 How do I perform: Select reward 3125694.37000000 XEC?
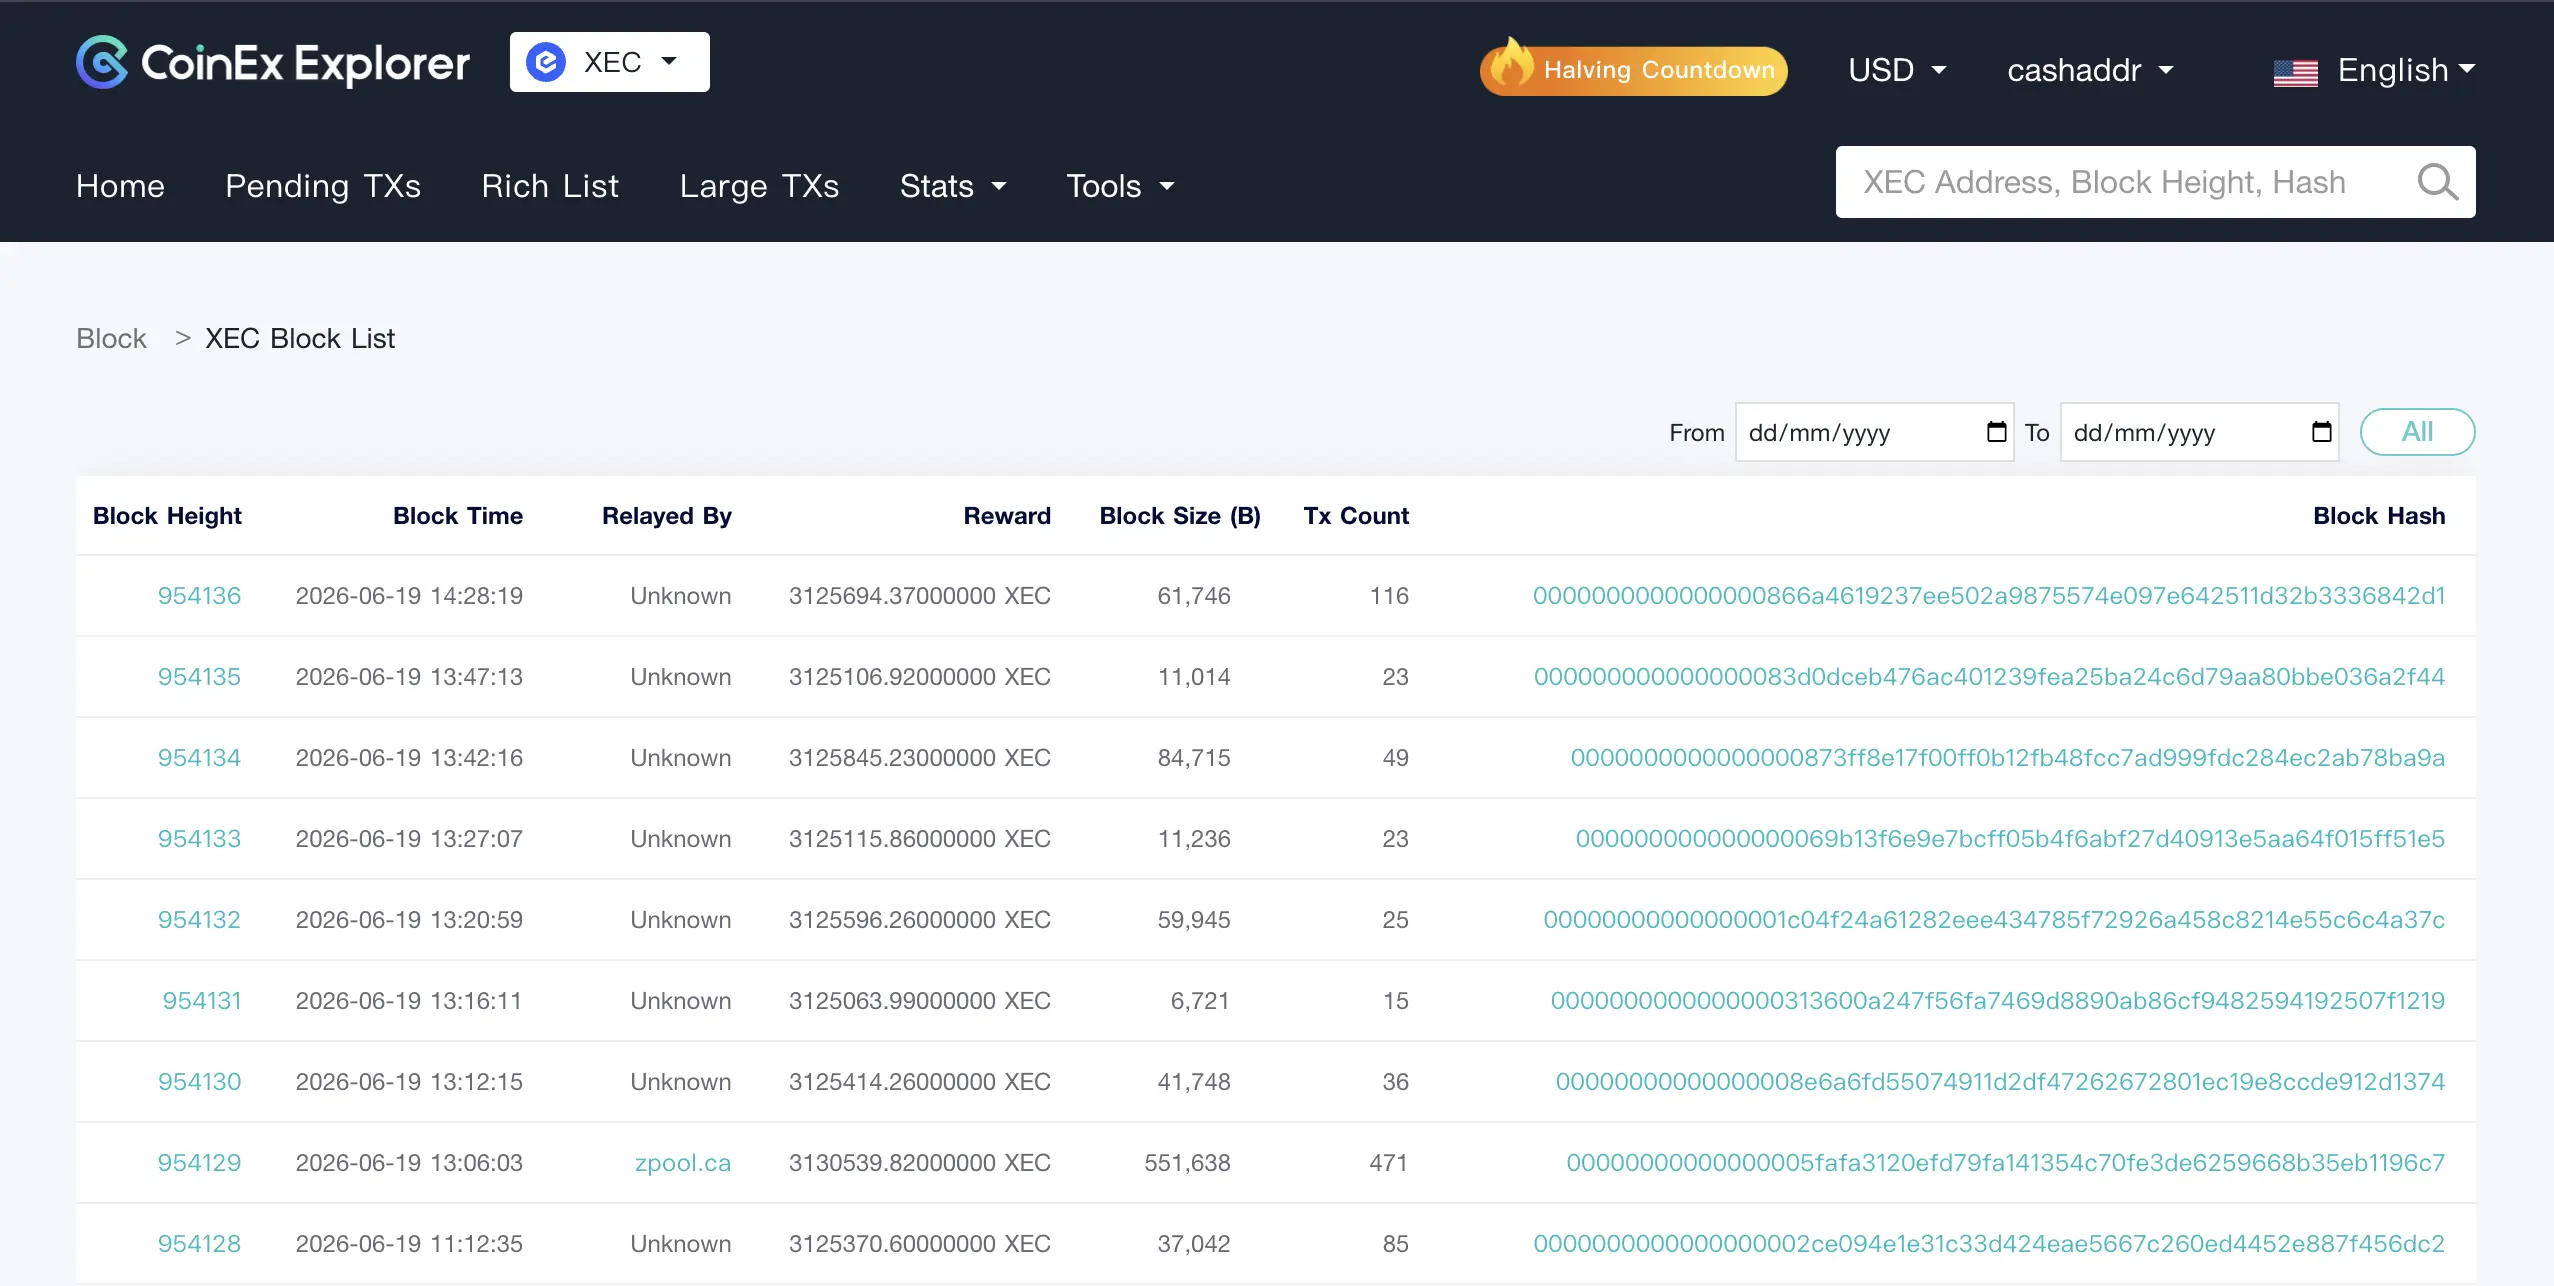(x=920, y=596)
